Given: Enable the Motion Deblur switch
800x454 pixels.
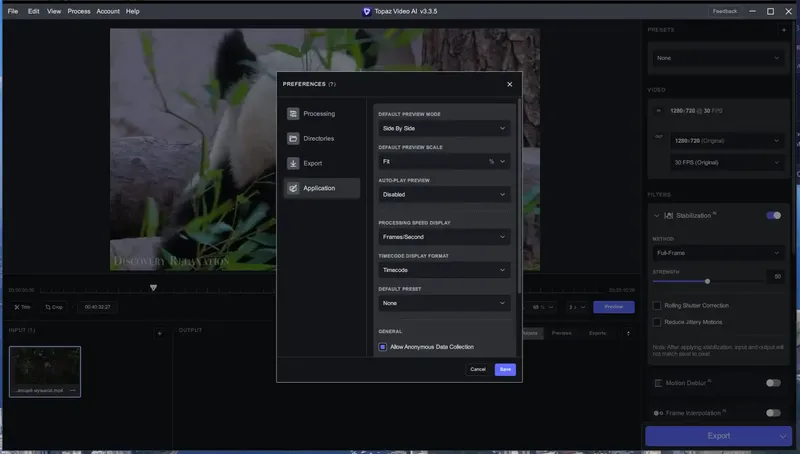Looking at the screenshot, I should click(773, 383).
